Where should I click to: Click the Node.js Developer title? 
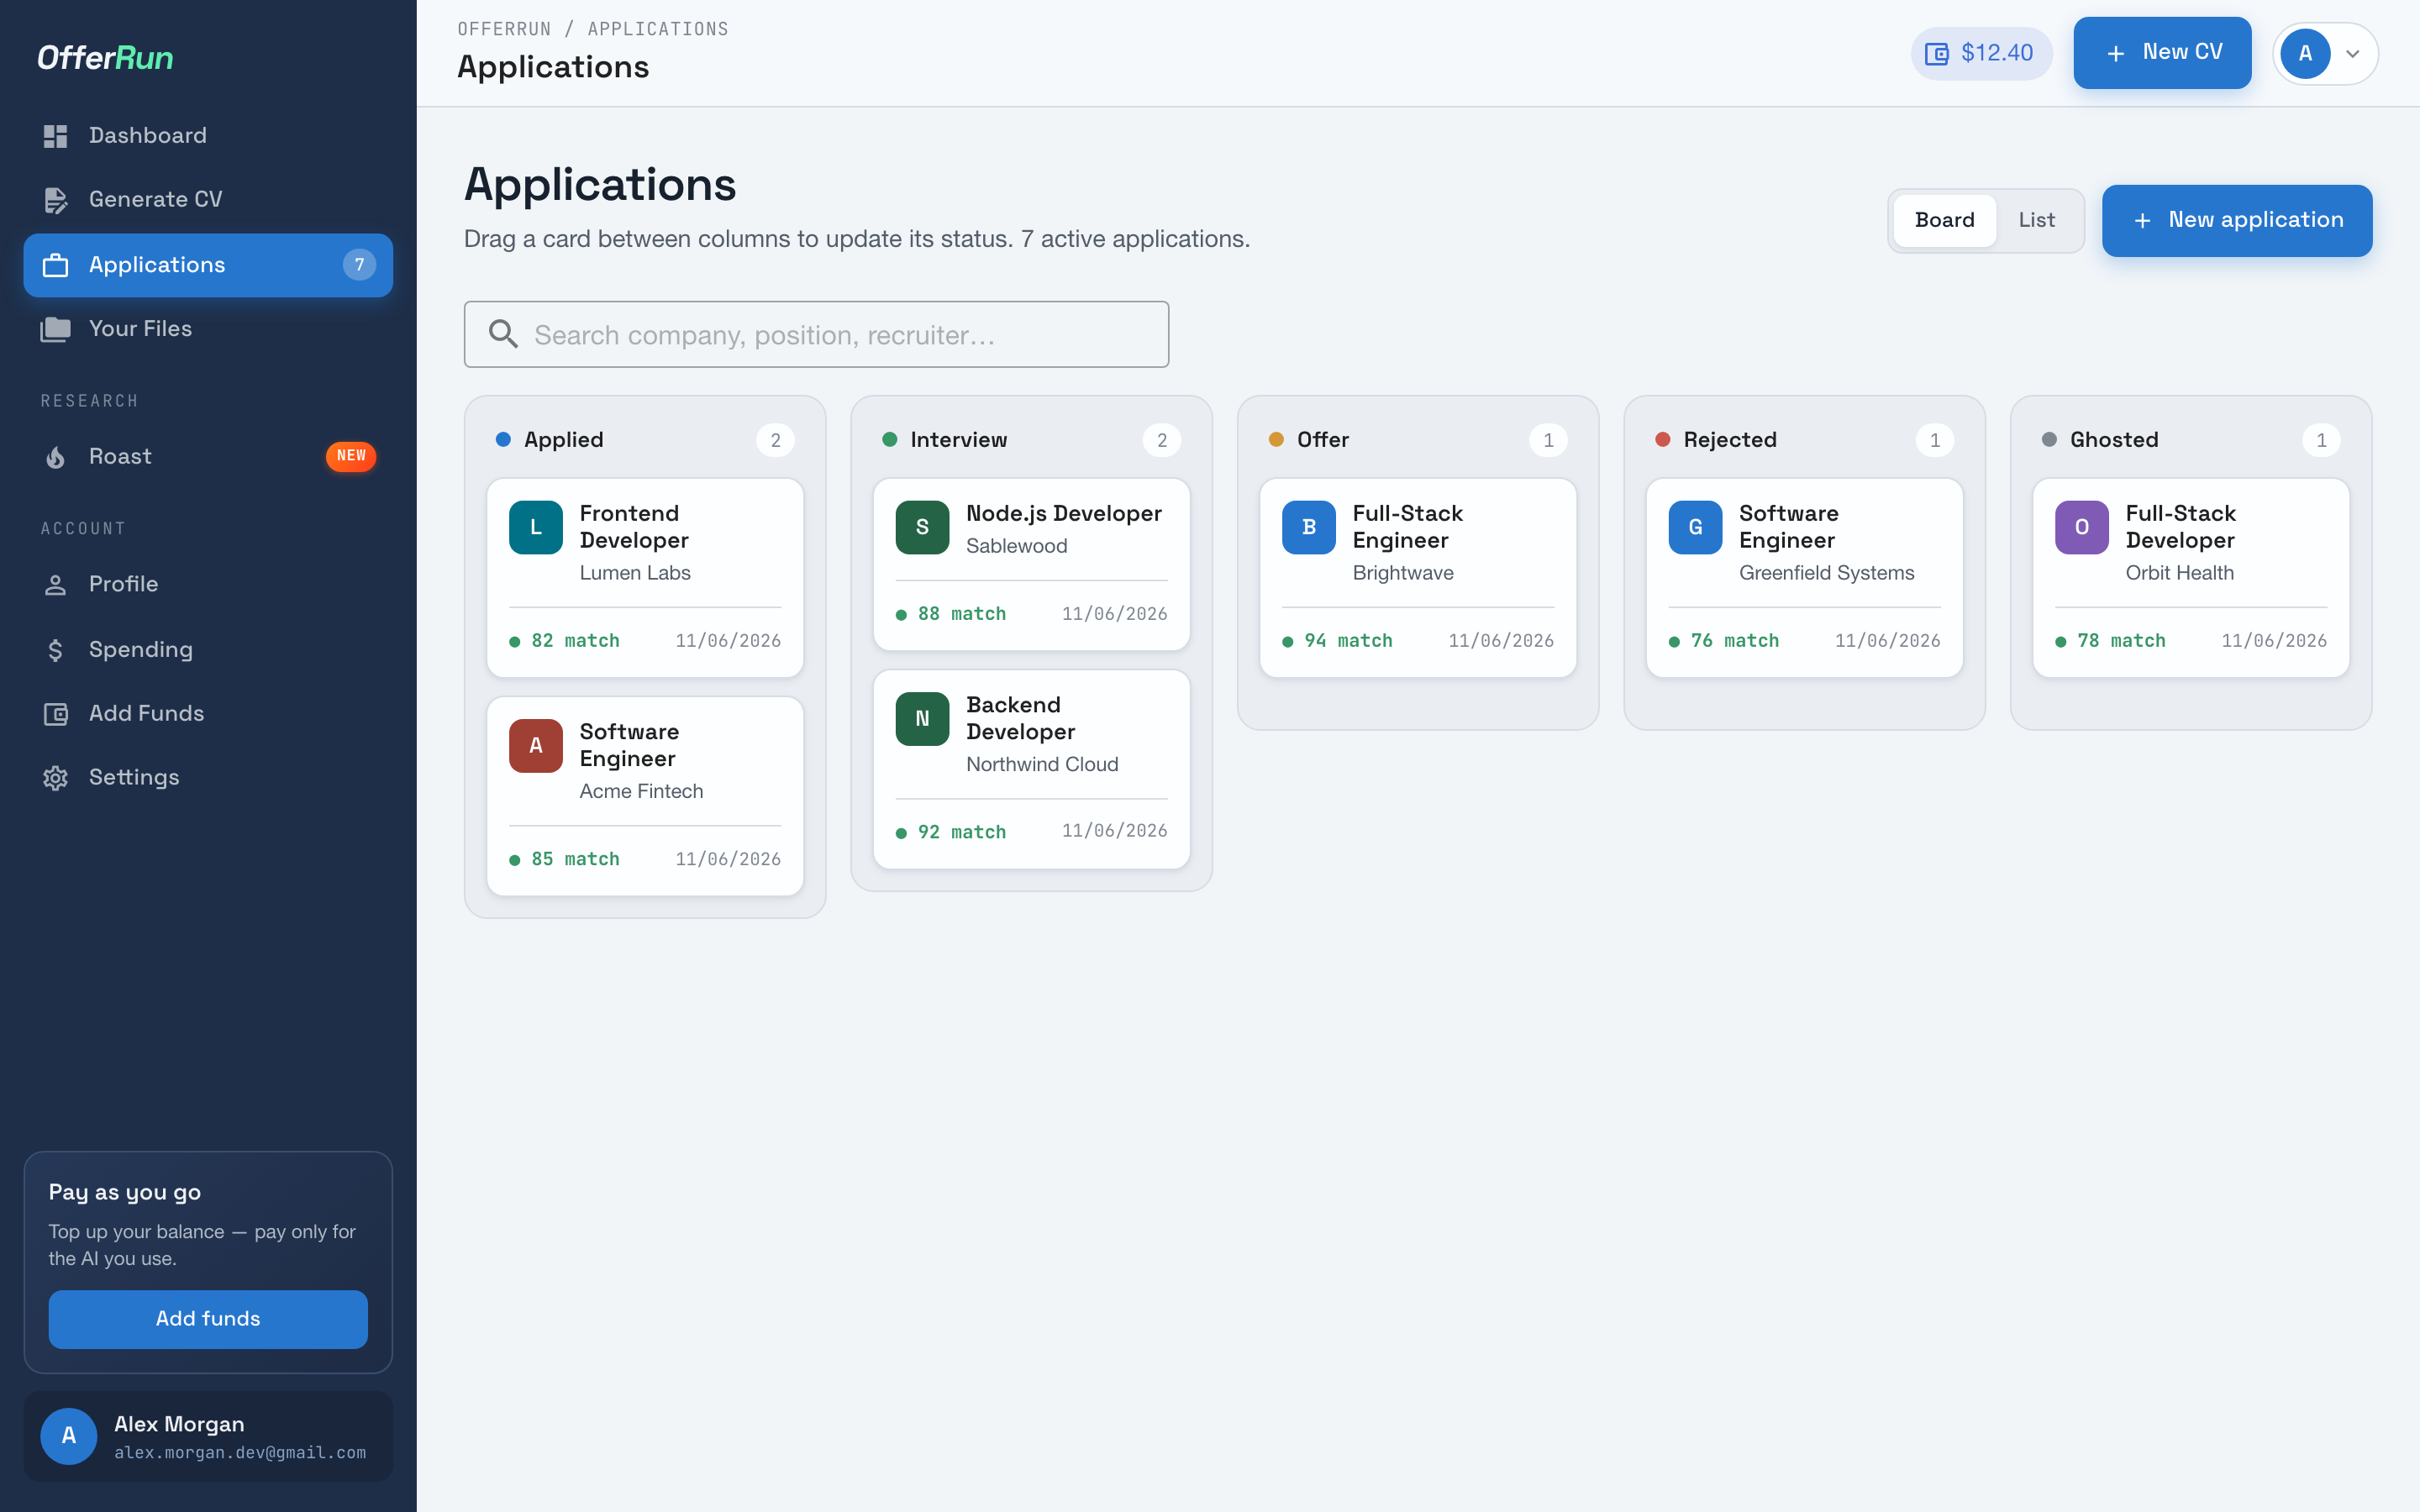coord(1064,513)
